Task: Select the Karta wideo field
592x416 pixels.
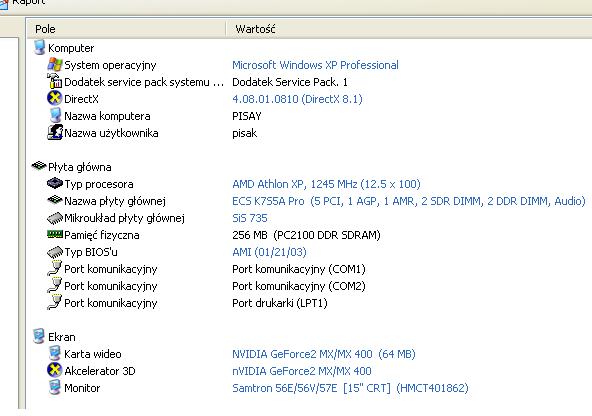Action: click(92, 354)
